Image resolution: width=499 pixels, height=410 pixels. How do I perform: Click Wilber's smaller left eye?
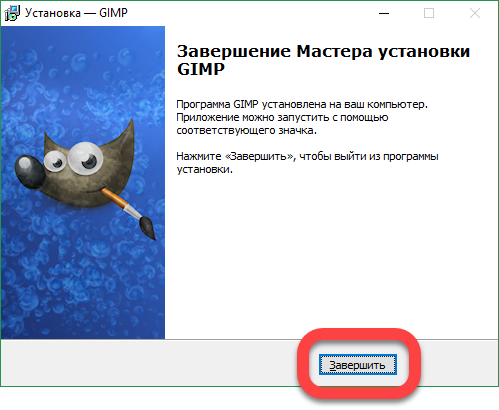point(54,161)
